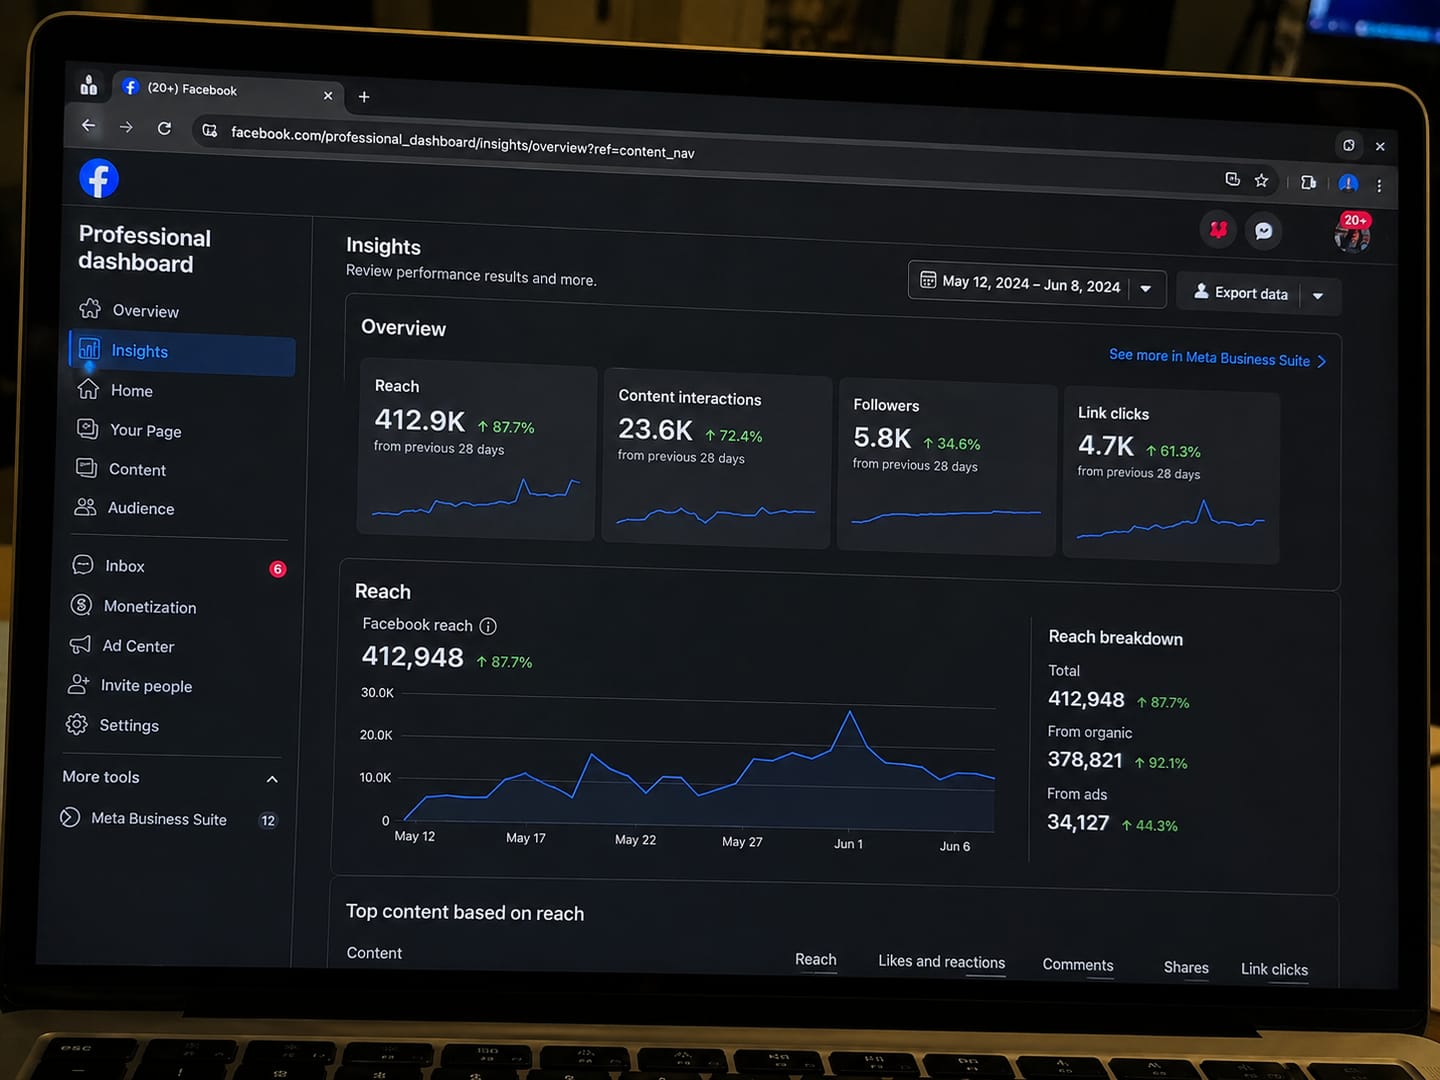This screenshot has height=1080, width=1440.
Task: Sort by Shares column
Action: tap(1186, 967)
